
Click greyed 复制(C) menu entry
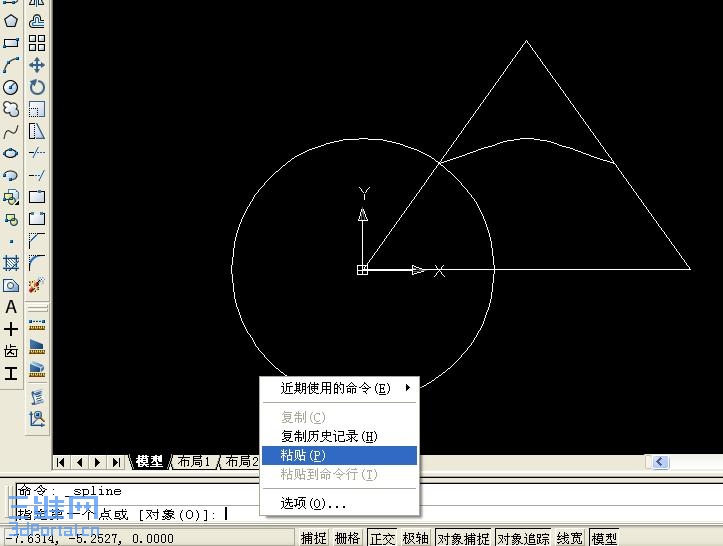[x=340, y=417]
